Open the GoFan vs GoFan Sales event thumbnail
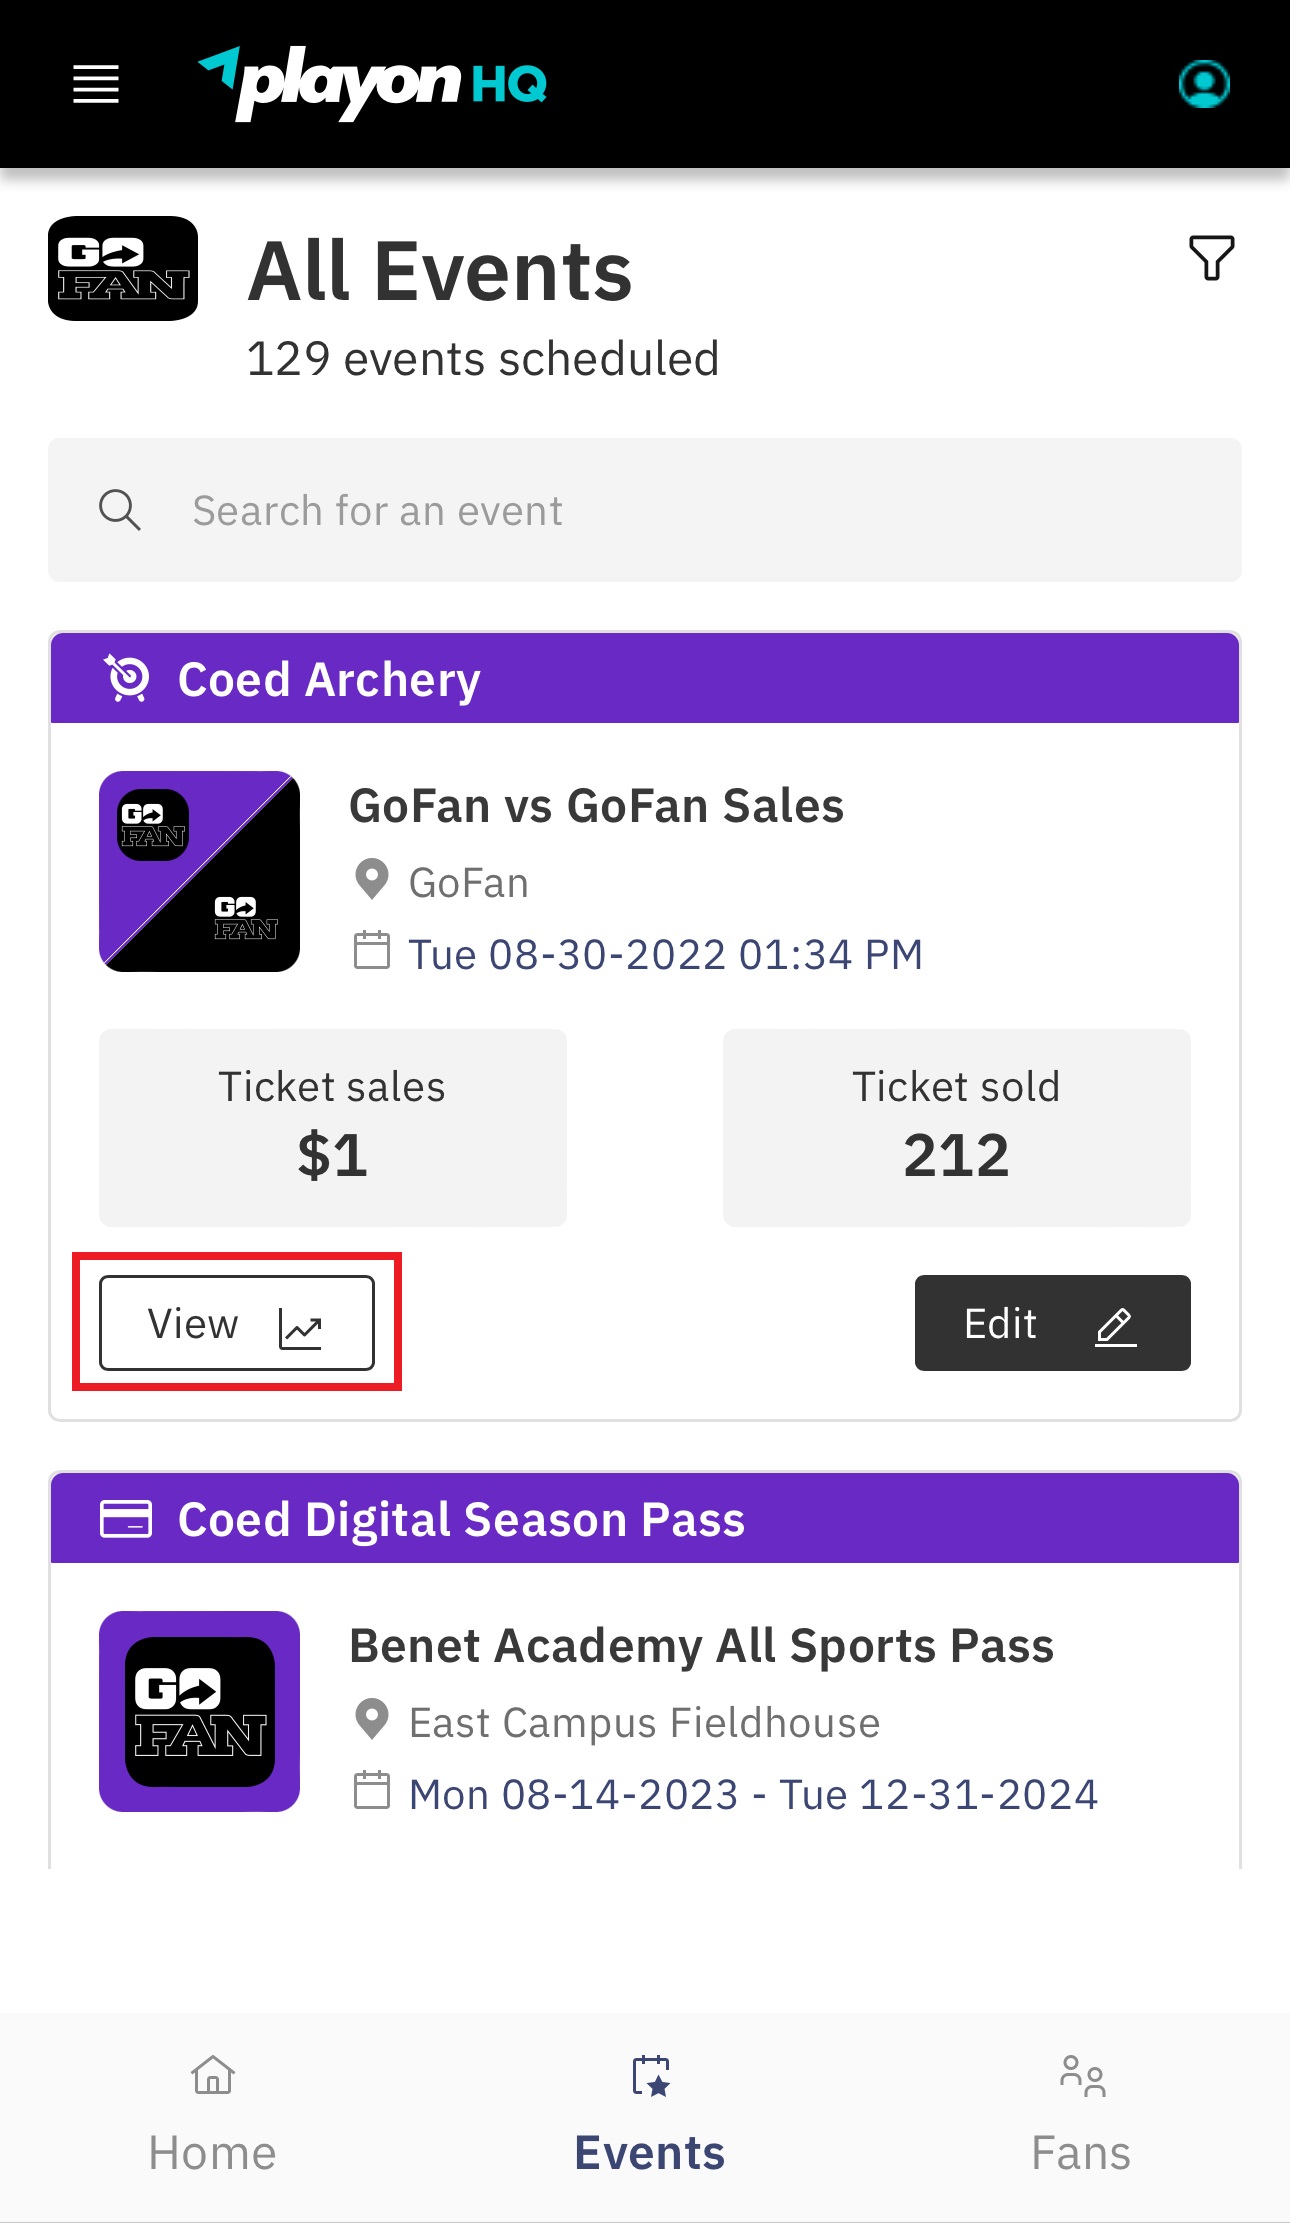Image resolution: width=1290 pixels, height=2223 pixels. pyautogui.click(x=199, y=870)
